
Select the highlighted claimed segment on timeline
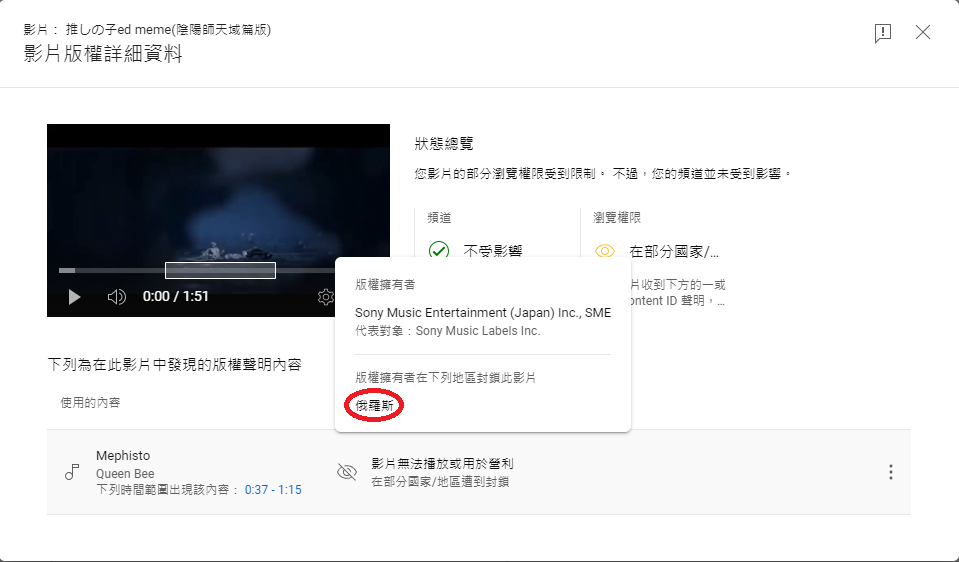point(220,270)
